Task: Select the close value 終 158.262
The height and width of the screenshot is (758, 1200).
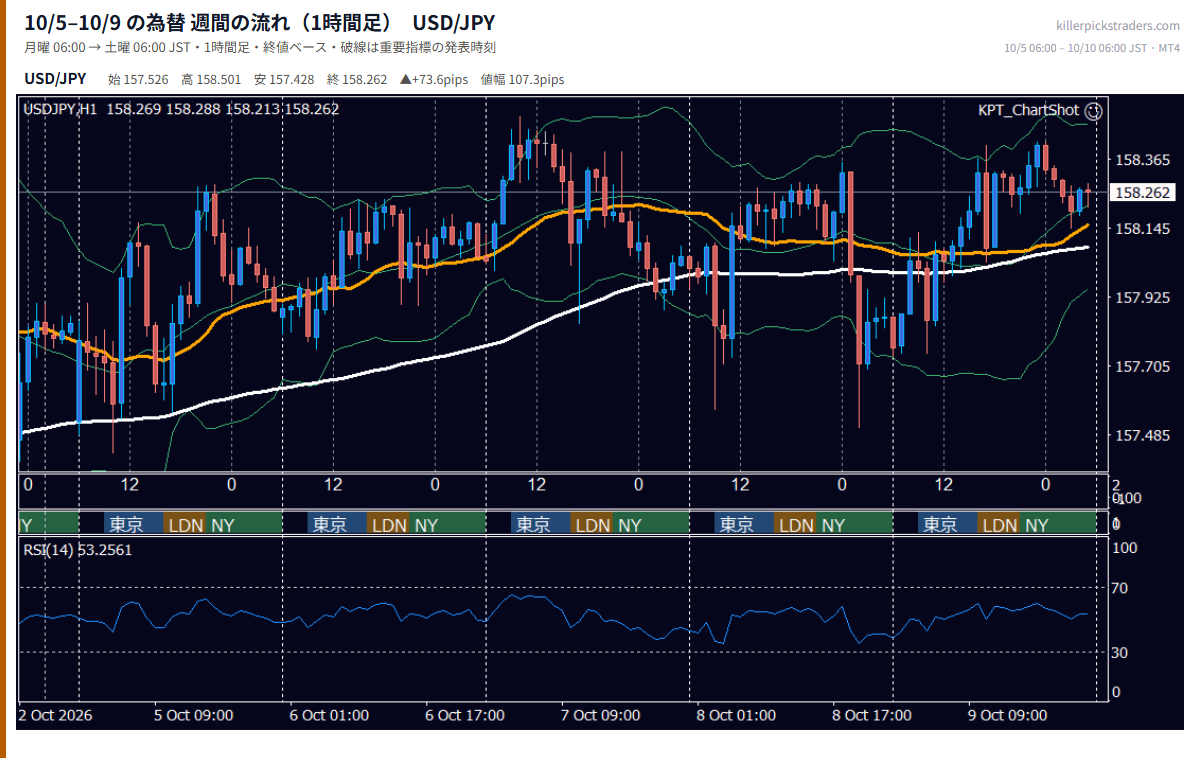Action: pyautogui.click(x=358, y=80)
